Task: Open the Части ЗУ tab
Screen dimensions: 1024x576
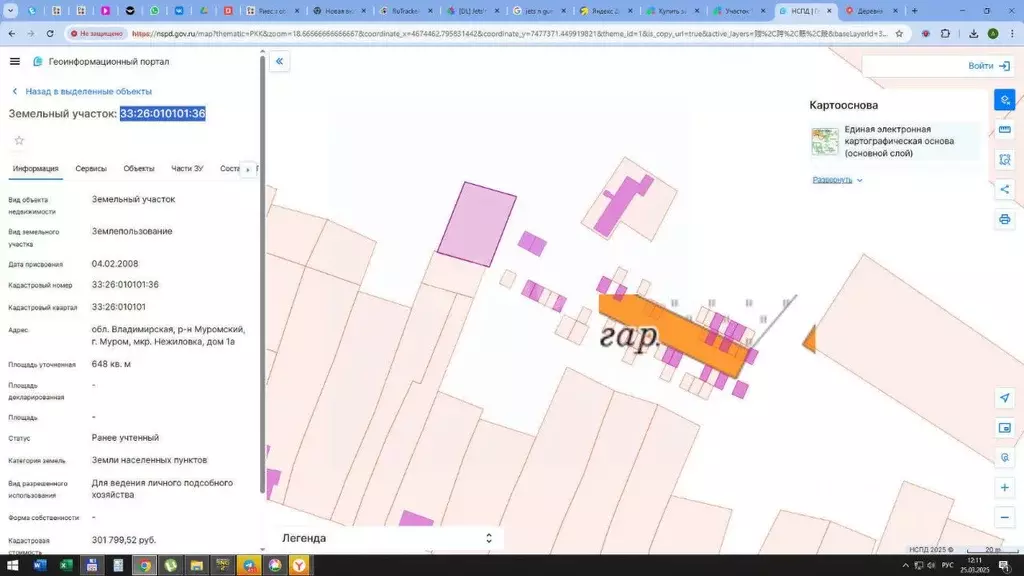Action: [x=187, y=169]
